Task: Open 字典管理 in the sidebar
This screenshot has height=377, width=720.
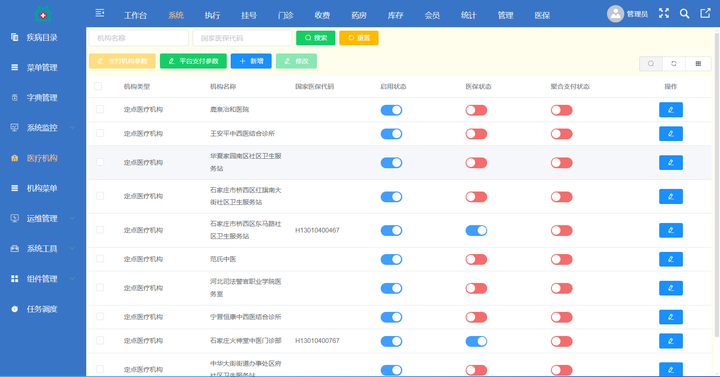Action: pyautogui.click(x=43, y=98)
